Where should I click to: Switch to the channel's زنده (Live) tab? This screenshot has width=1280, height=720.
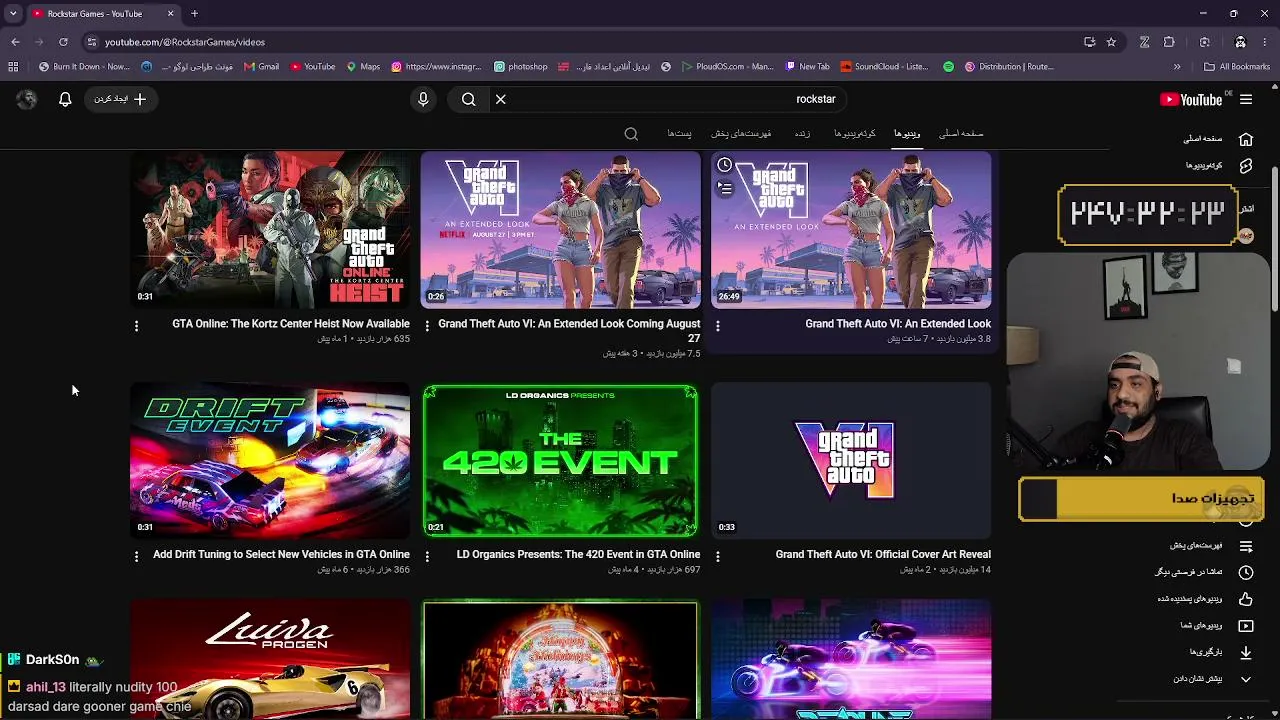click(x=802, y=134)
